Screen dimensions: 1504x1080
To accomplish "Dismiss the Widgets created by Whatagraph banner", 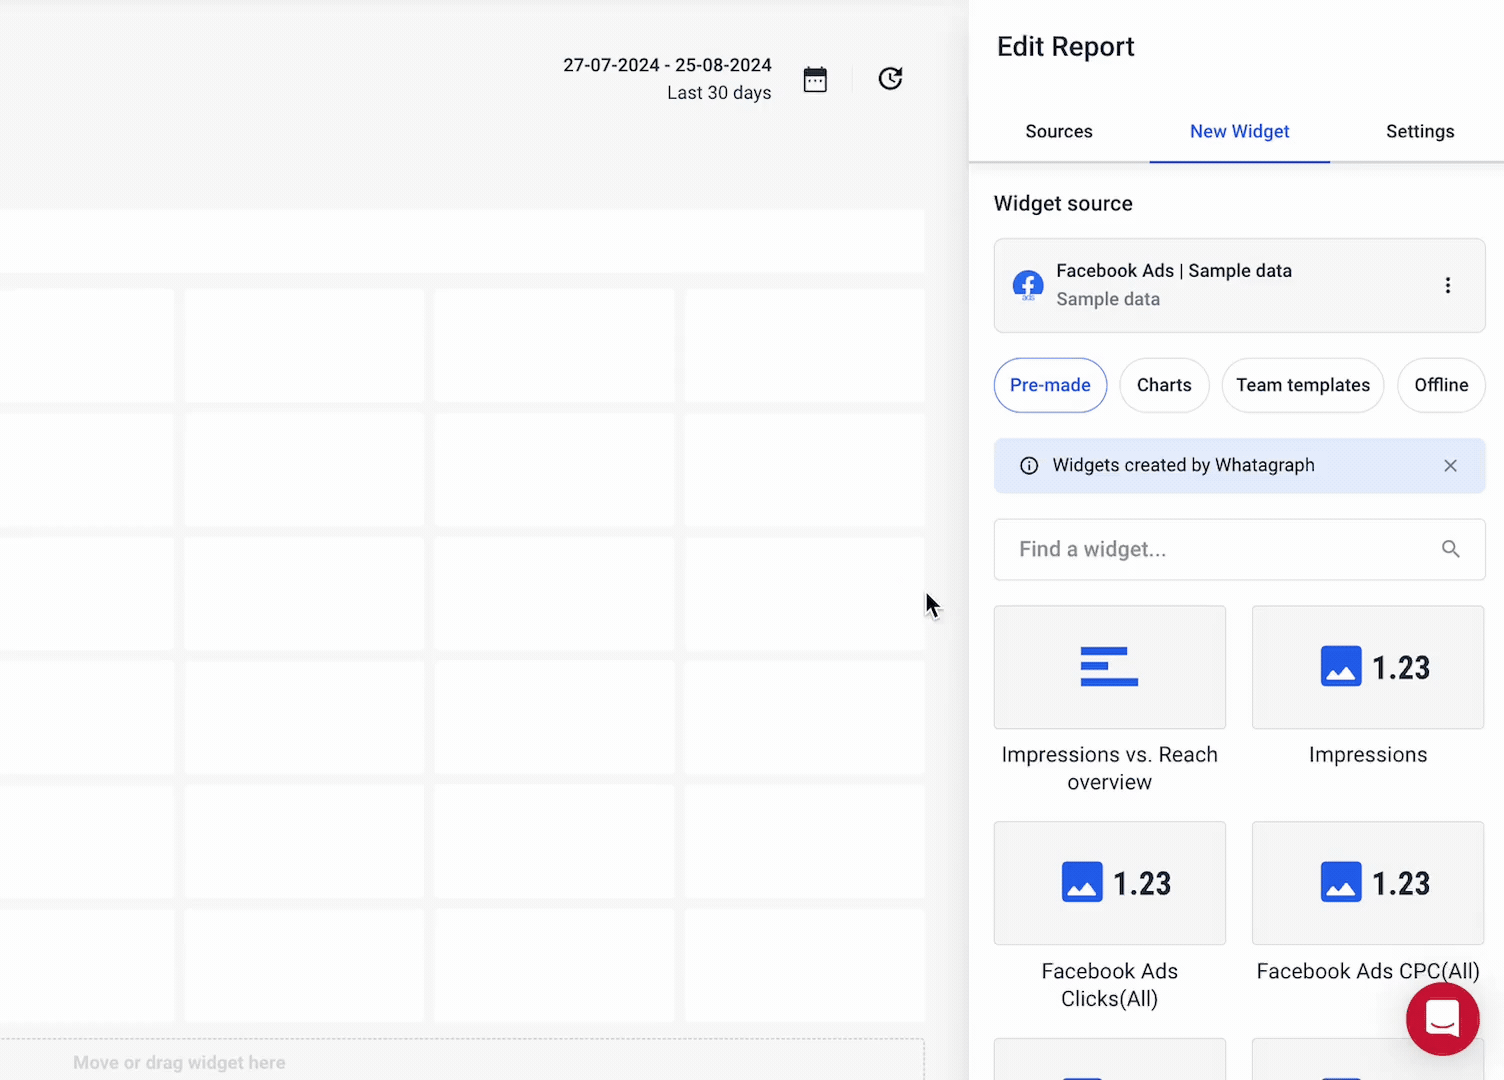I will [1451, 465].
